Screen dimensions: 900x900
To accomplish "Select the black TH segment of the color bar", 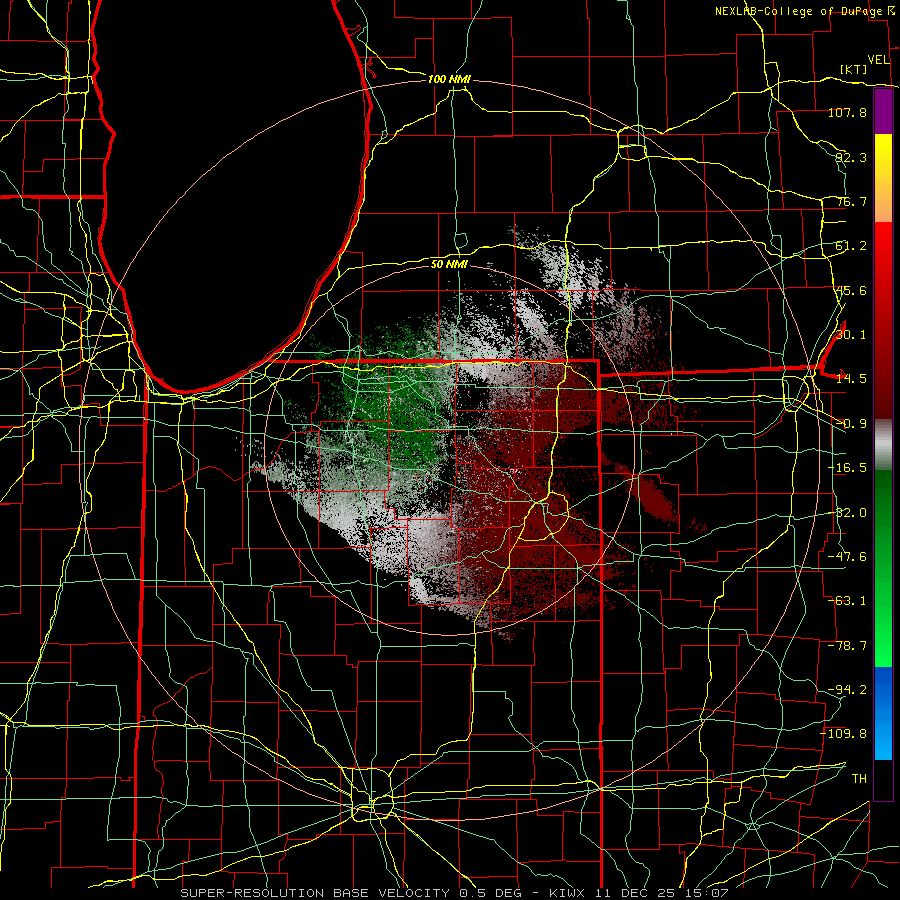I will 883,779.
